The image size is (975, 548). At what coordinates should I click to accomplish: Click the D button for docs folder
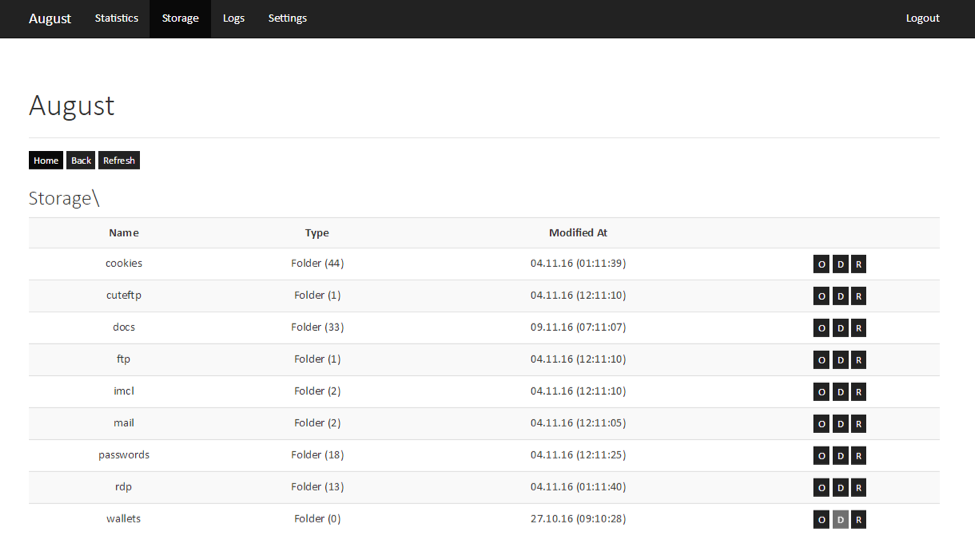click(840, 328)
